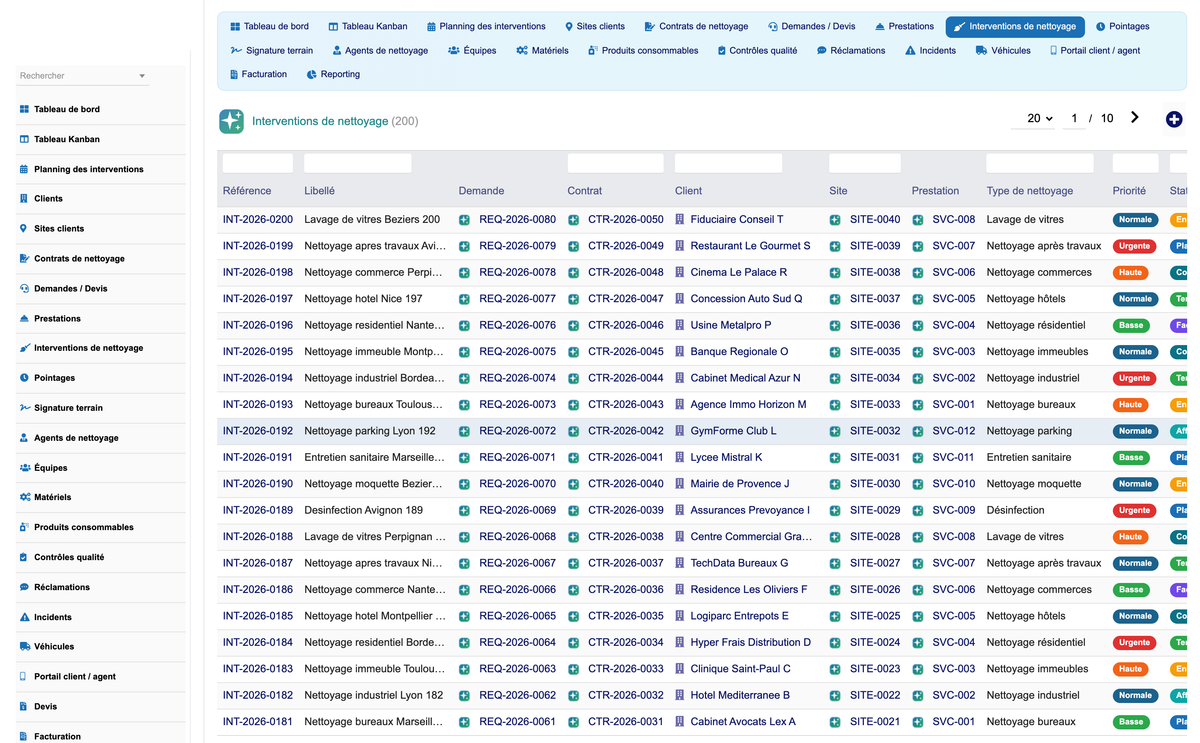Click the Basse badge in row INT-2026-0196
The image size is (1200, 743).
(1131, 325)
